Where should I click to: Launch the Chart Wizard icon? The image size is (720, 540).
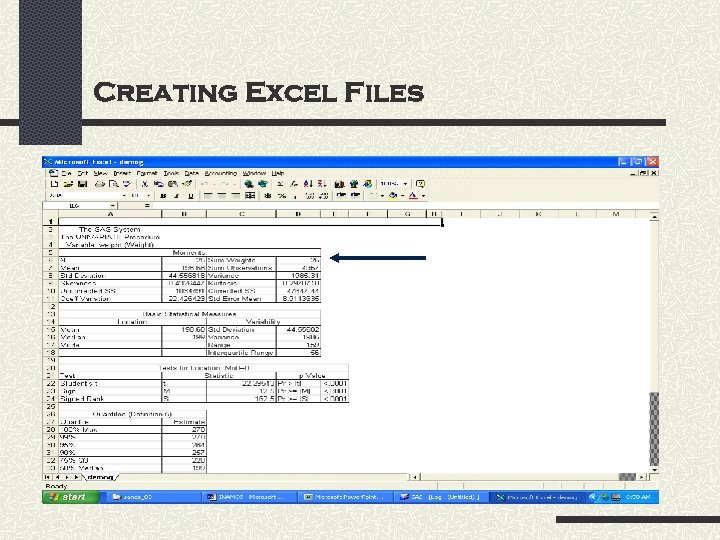click(339, 184)
